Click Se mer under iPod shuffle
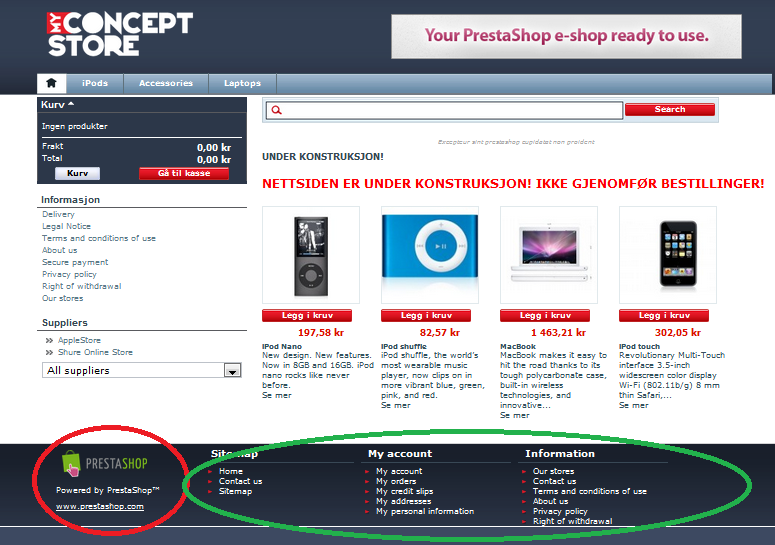 tap(396, 405)
